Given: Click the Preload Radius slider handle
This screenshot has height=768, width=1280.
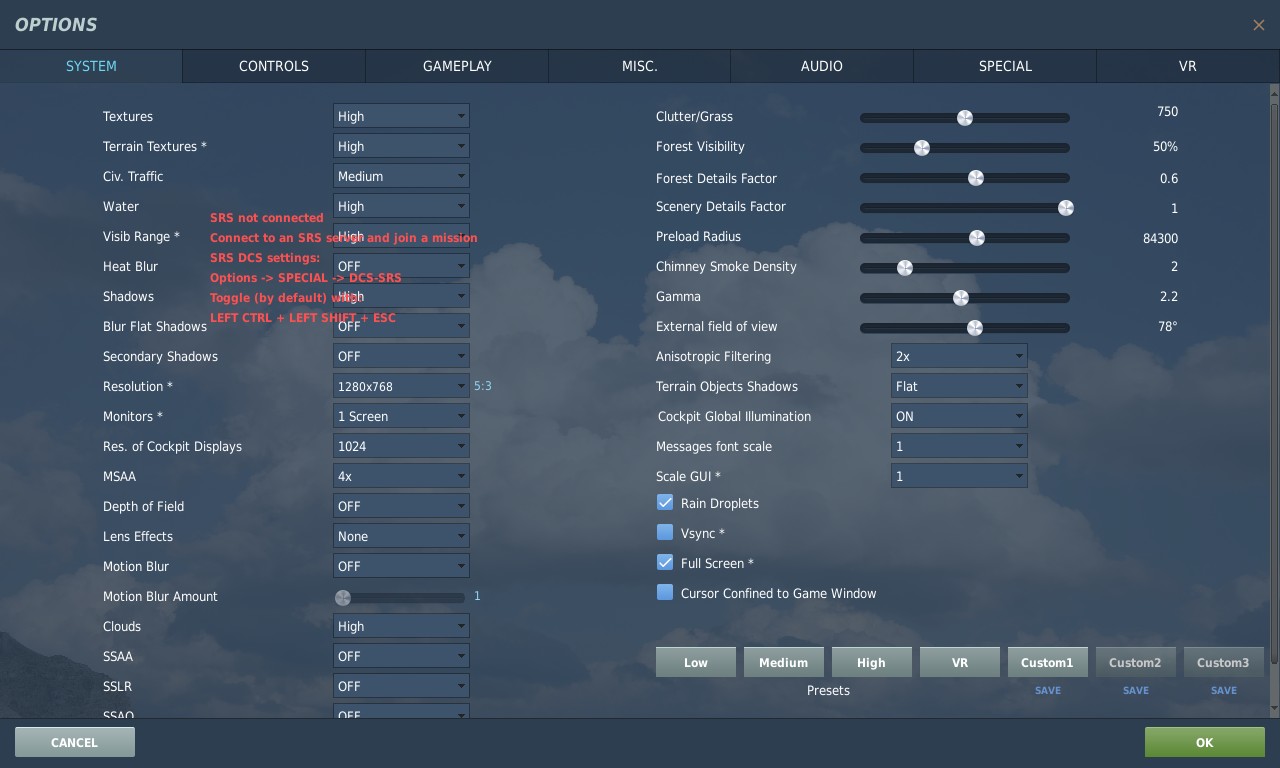Looking at the screenshot, I should click(977, 238).
